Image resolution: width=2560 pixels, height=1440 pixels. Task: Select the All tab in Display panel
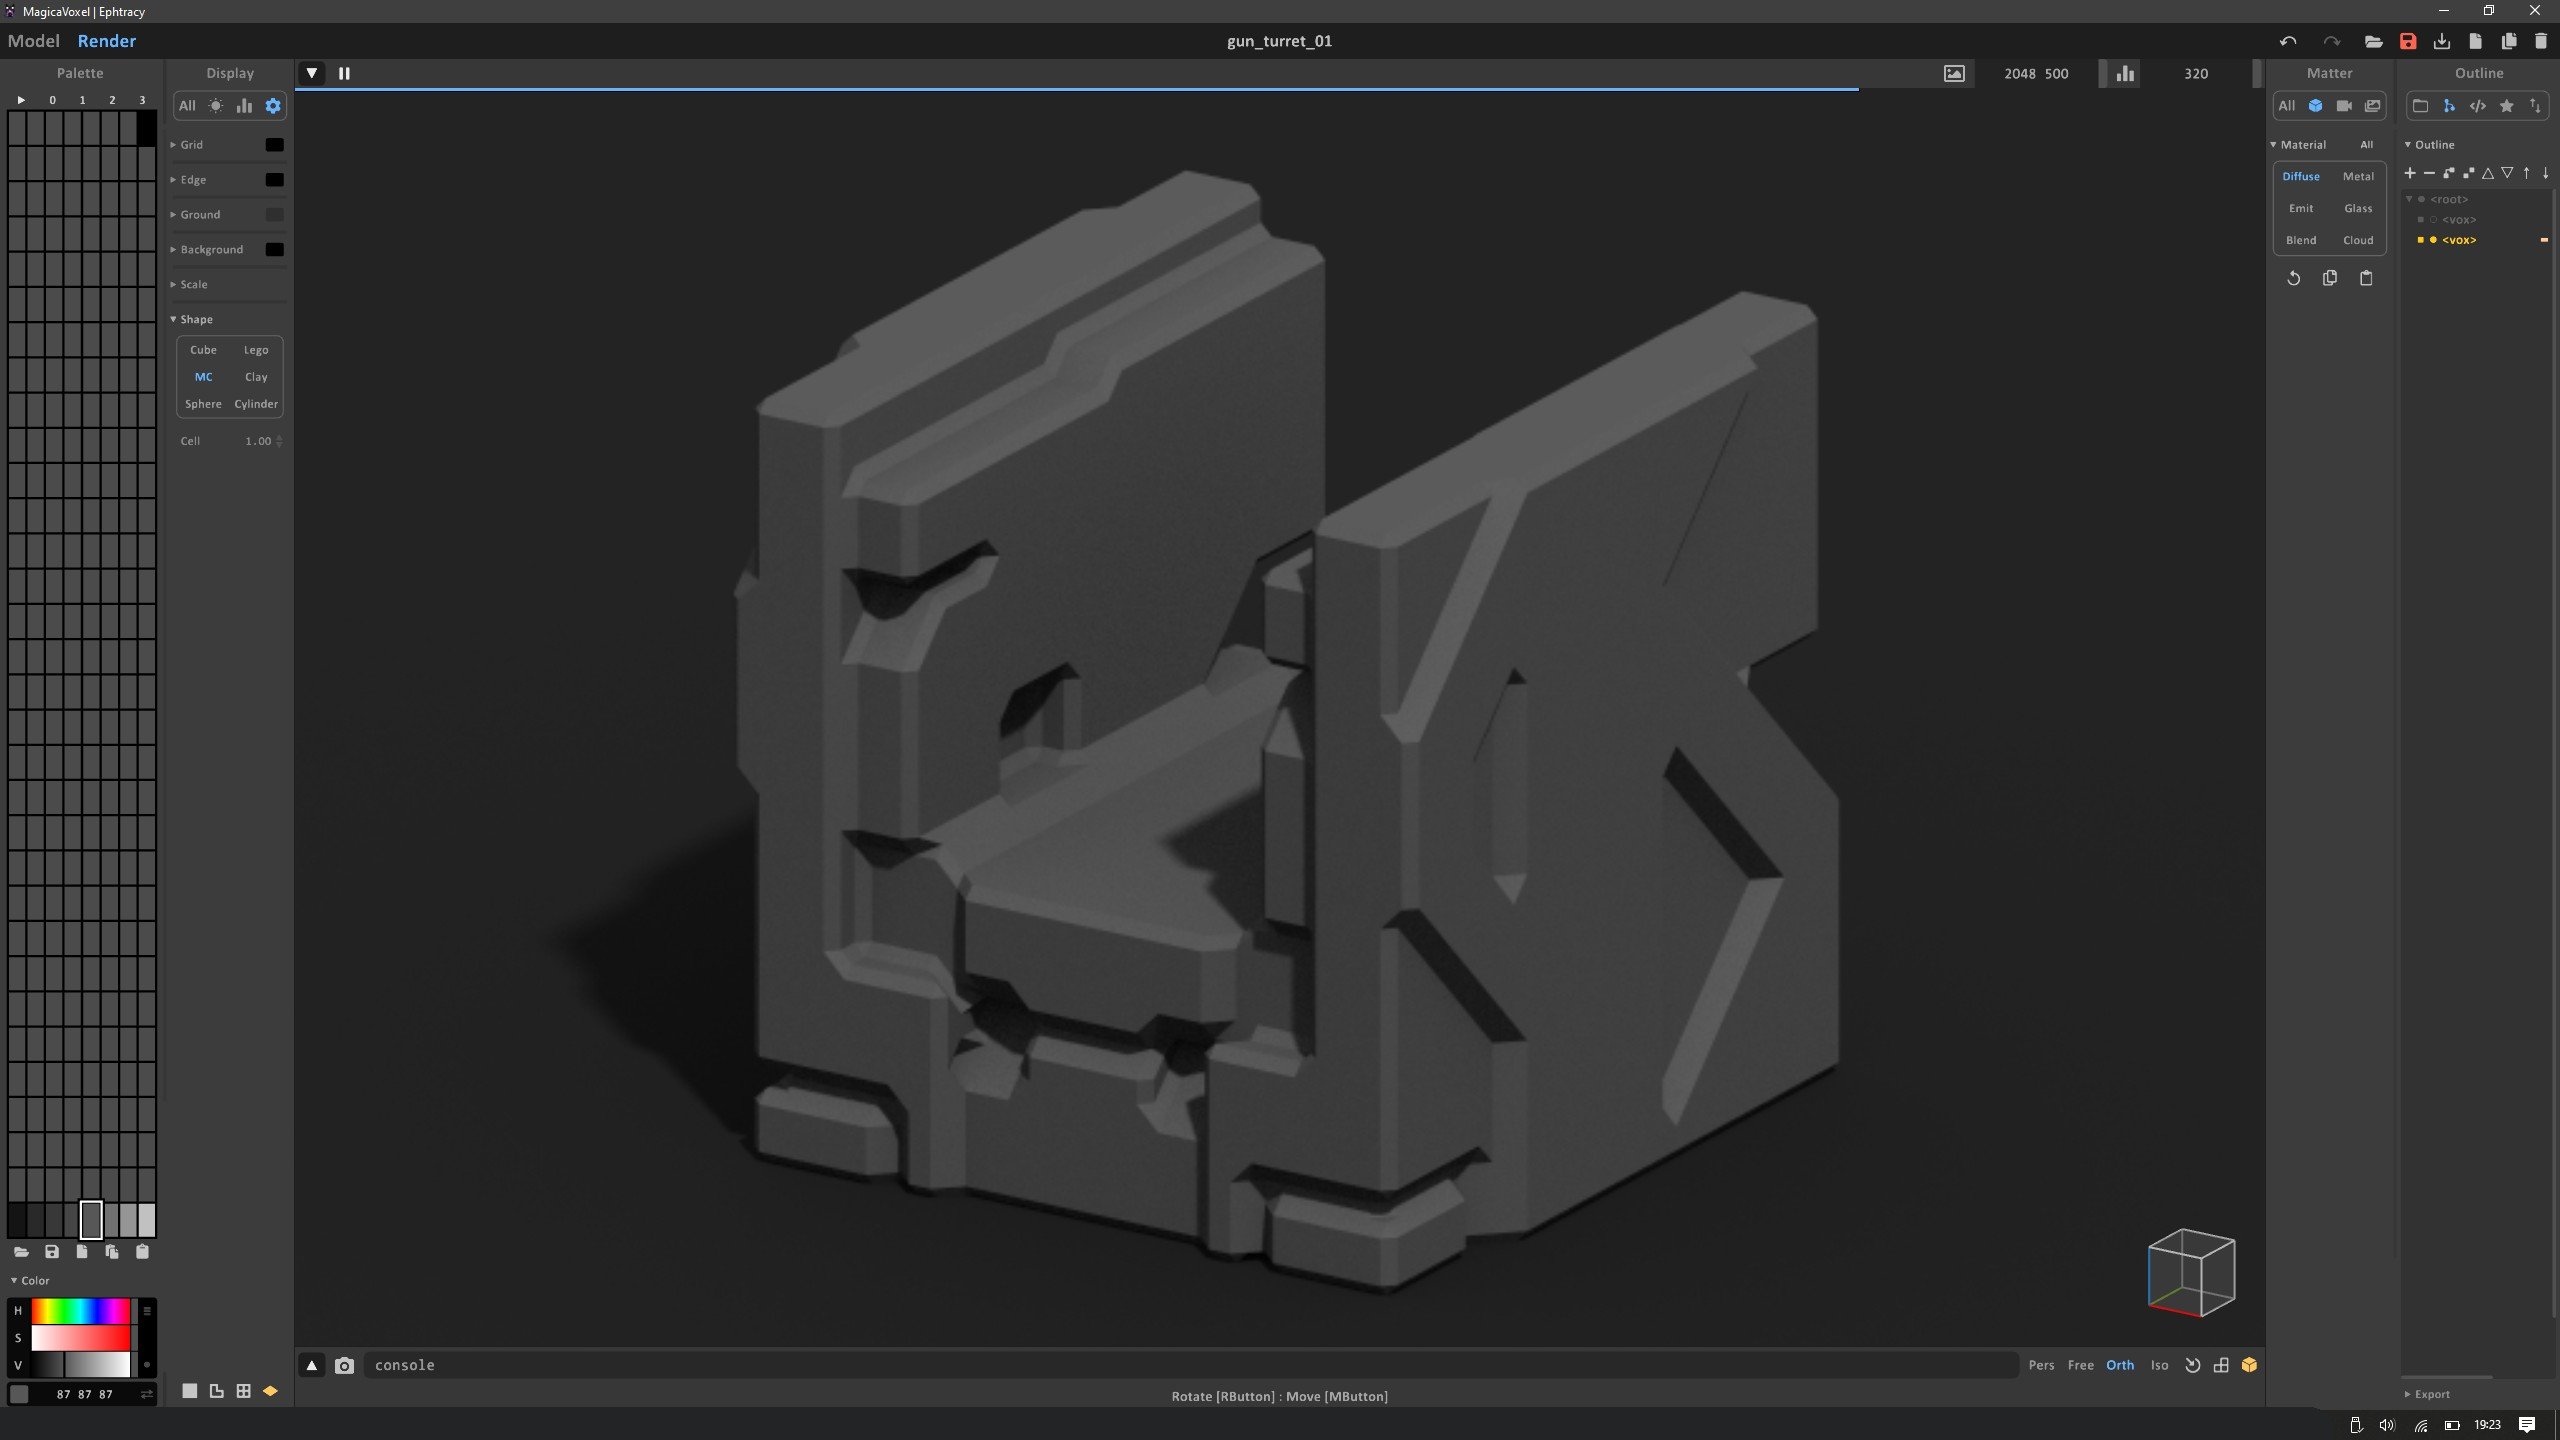click(x=187, y=106)
